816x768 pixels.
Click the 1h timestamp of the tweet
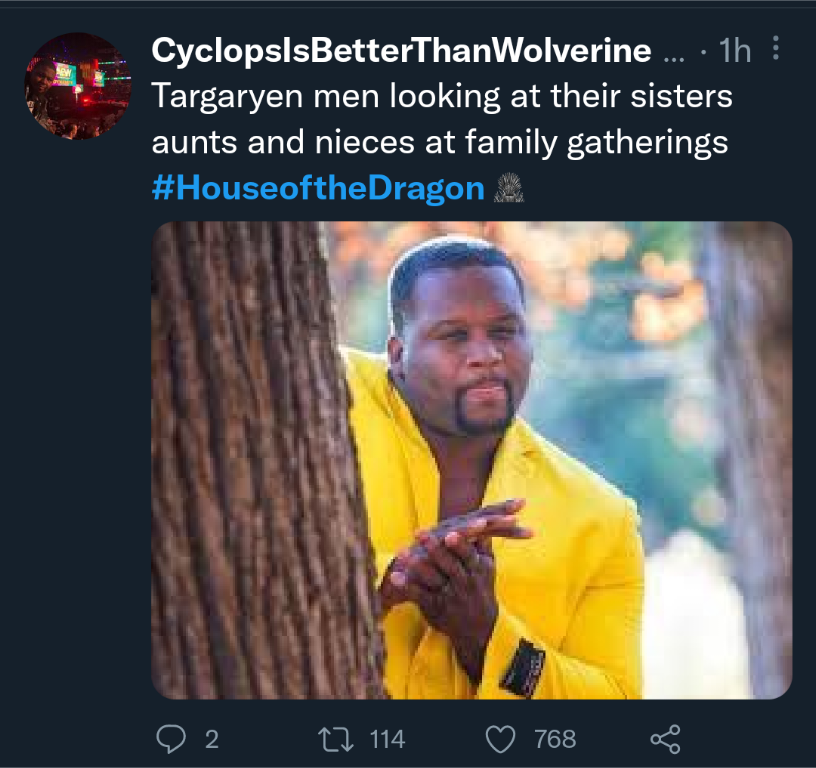click(x=735, y=50)
